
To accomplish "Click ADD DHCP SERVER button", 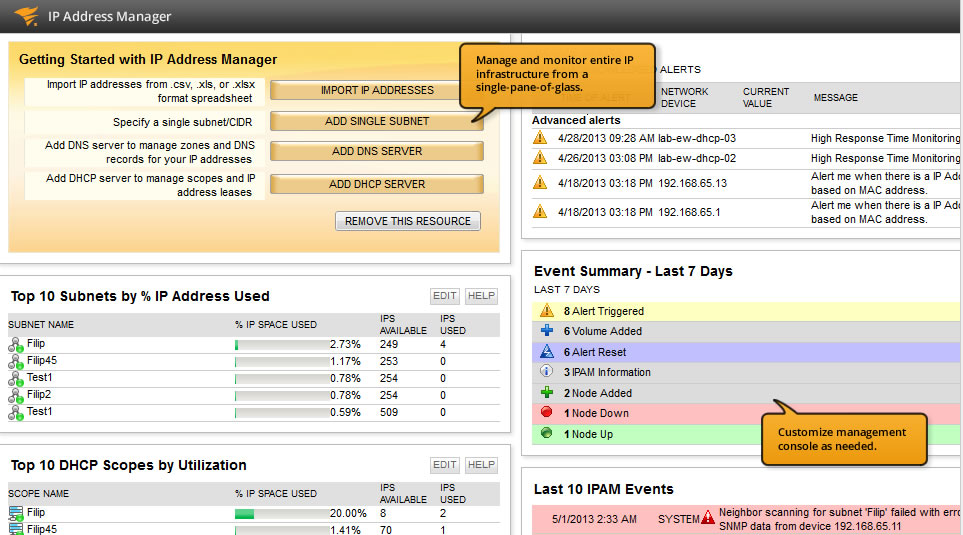I will coord(376,184).
